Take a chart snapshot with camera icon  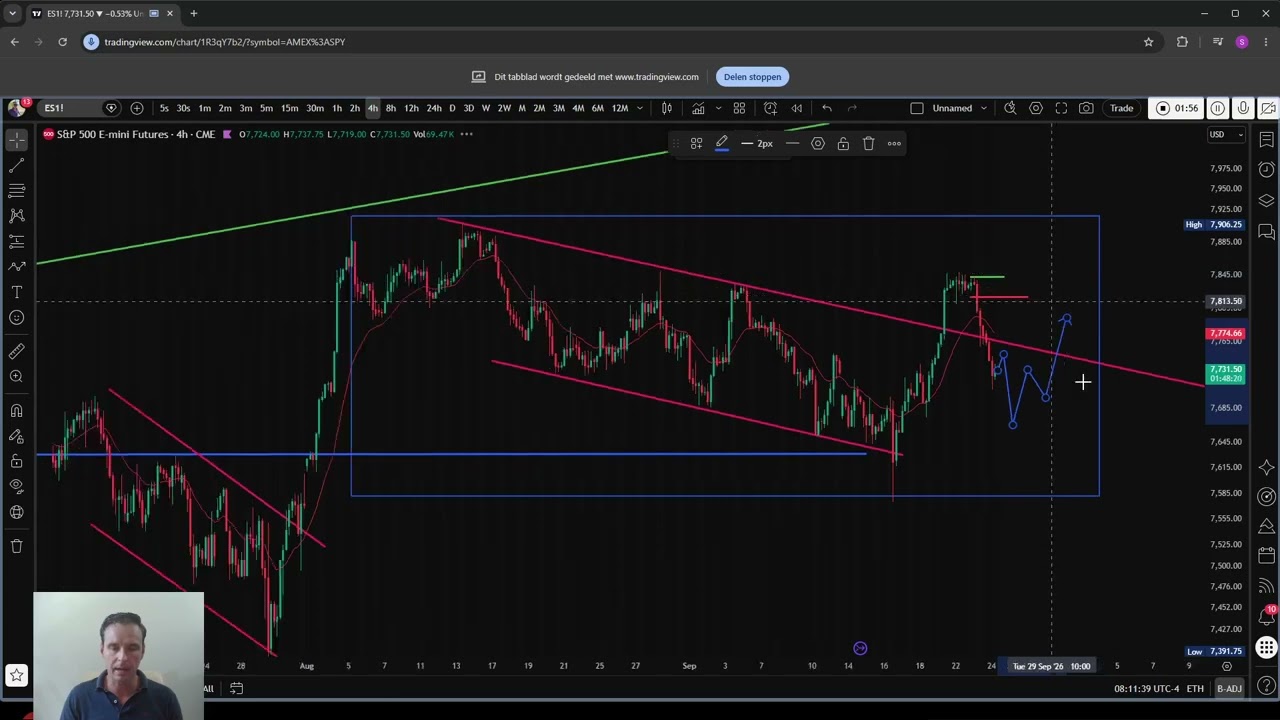[1086, 108]
